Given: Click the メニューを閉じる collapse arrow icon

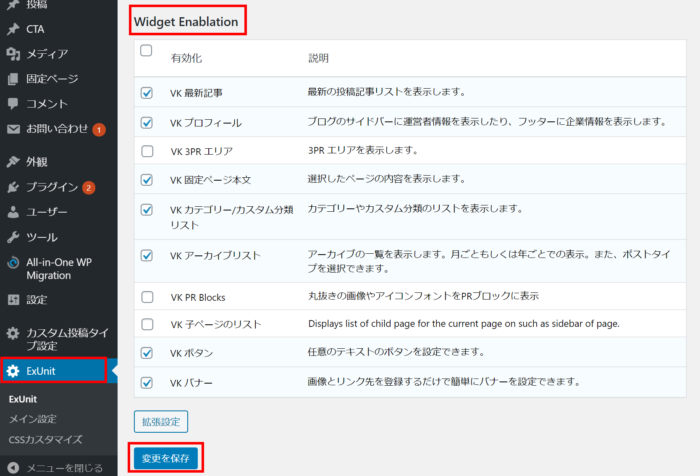Looking at the screenshot, I should pyautogui.click(x=13, y=468).
